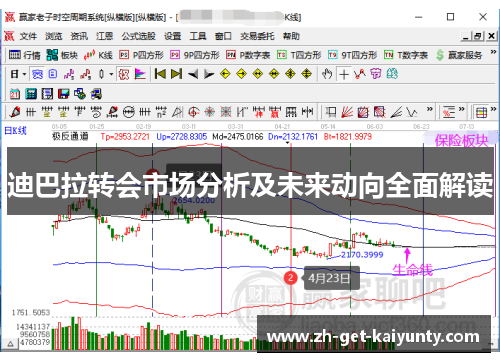
Task: Open the 设置 menu
Action: click(172, 36)
